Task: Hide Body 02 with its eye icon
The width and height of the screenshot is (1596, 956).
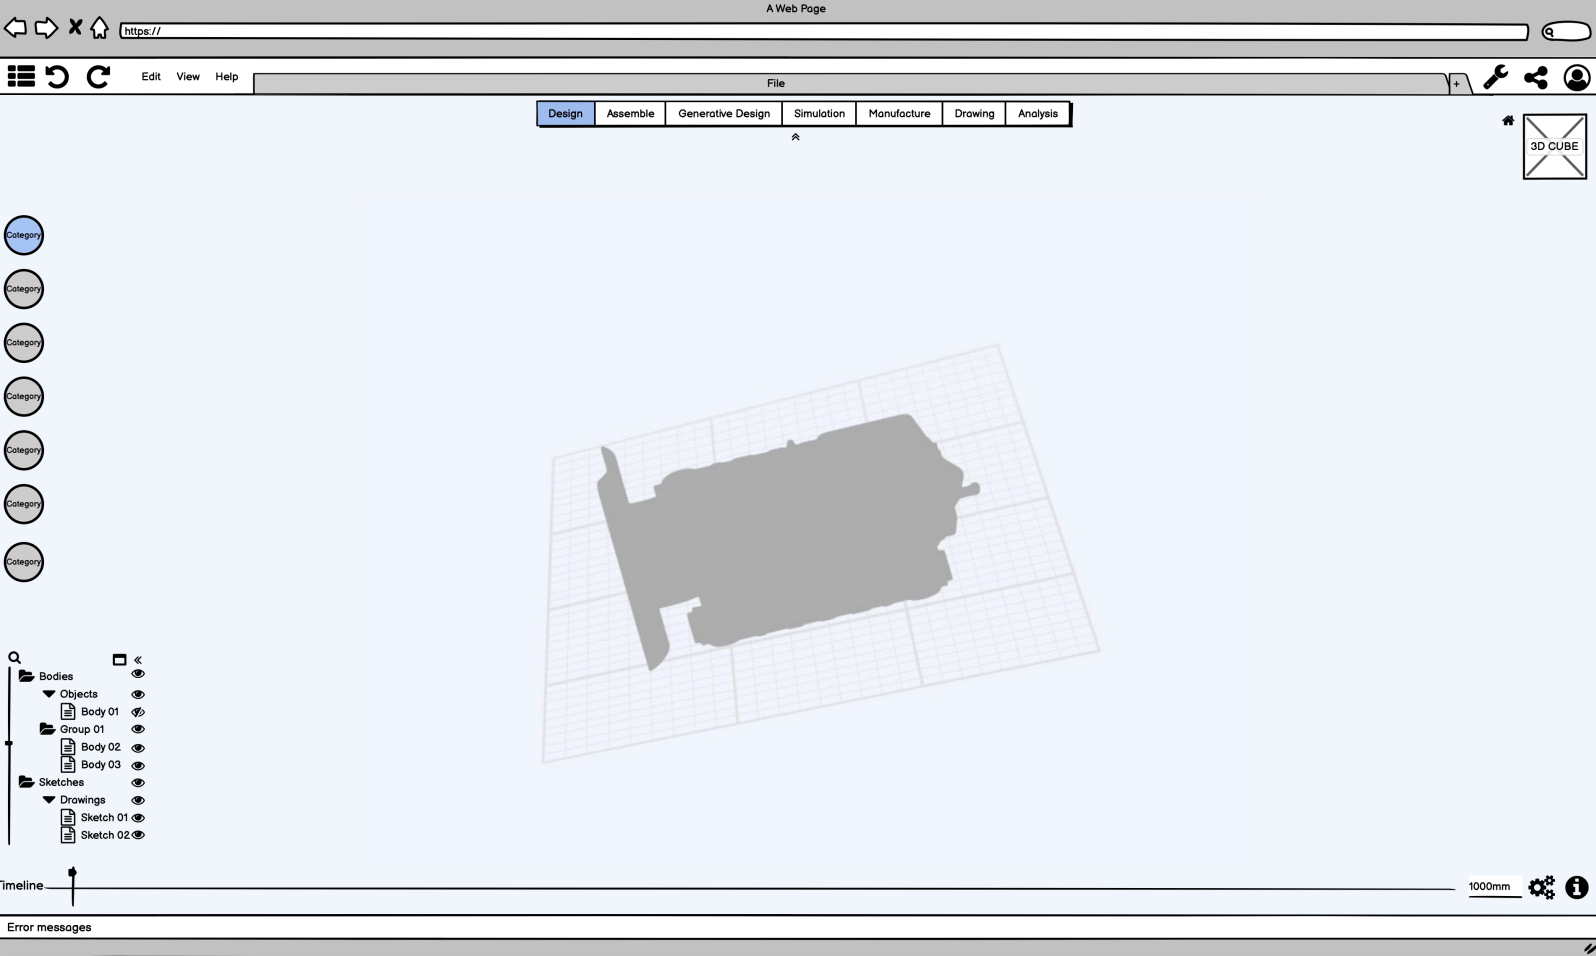Action: pos(138,748)
